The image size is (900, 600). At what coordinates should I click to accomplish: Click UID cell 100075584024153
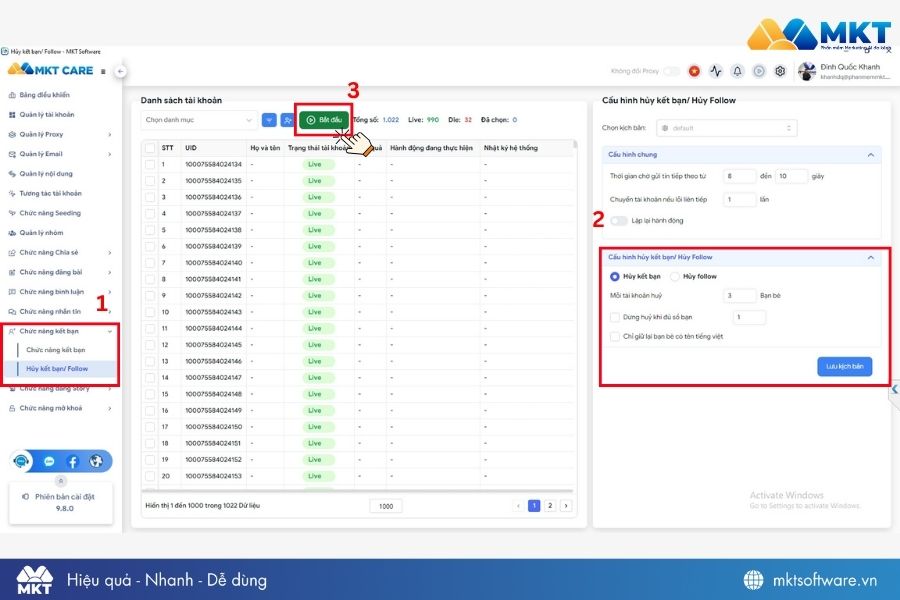214,476
